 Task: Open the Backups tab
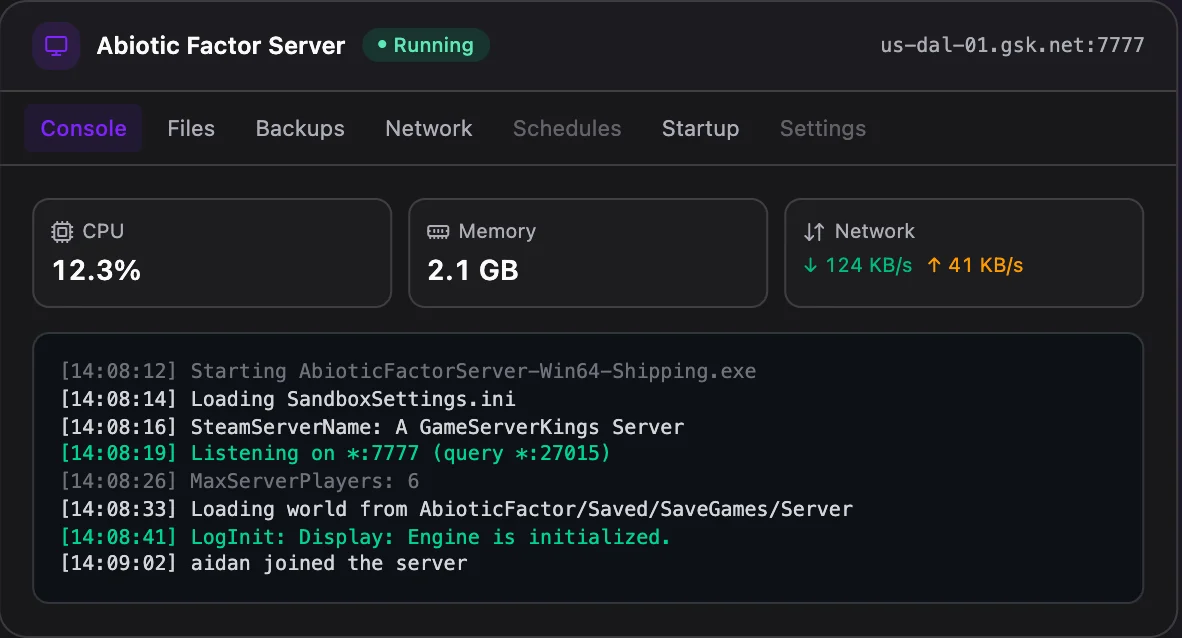[300, 128]
